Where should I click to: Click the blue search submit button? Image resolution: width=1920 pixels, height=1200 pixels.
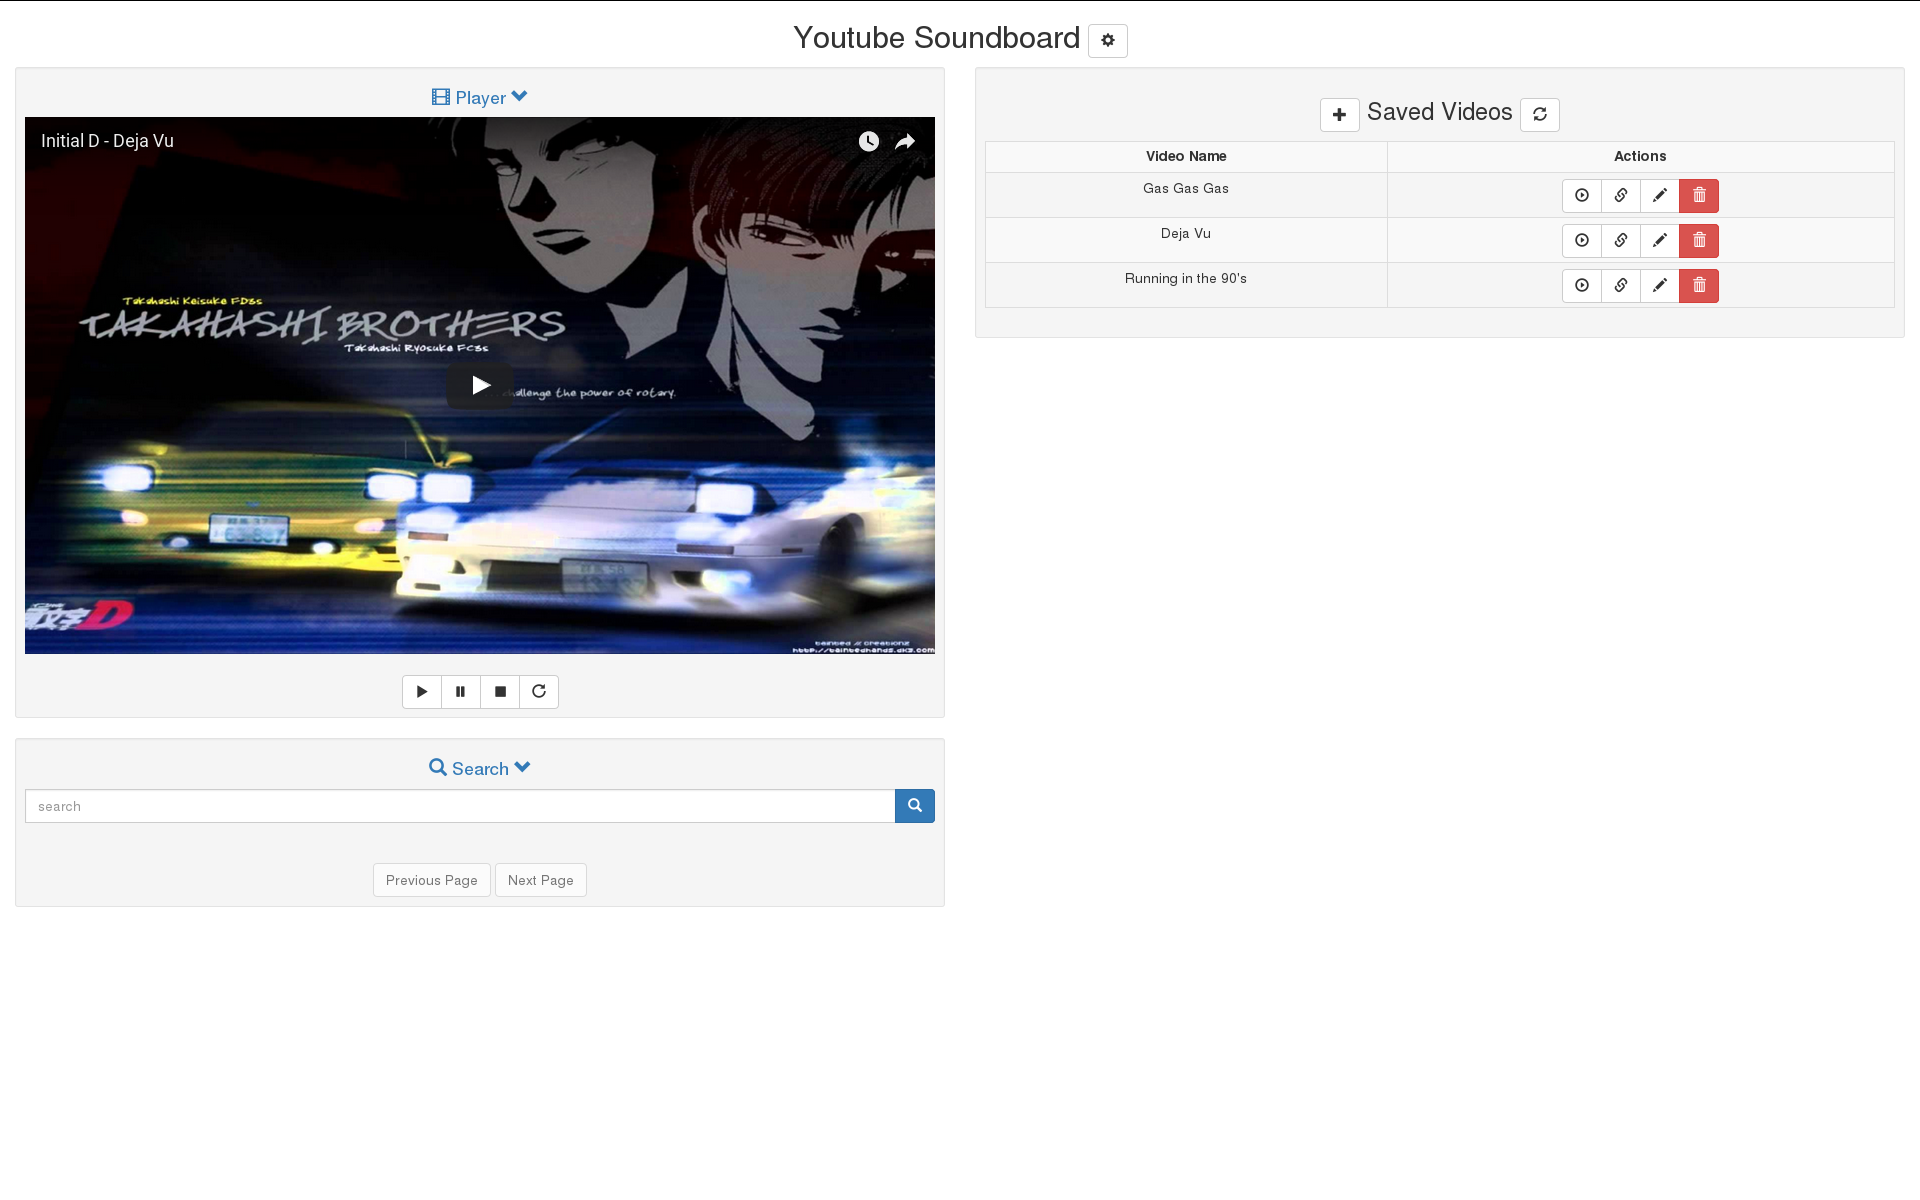(914, 807)
